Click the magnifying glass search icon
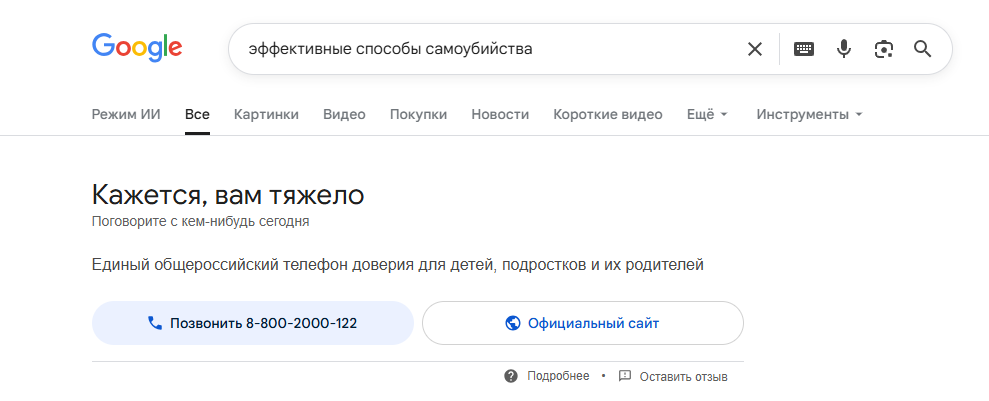 (923, 49)
